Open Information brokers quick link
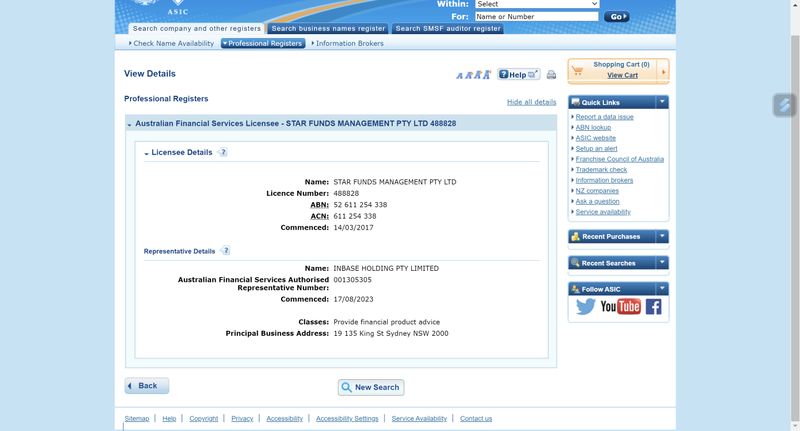Screen dimensions: 800x431 604,180
